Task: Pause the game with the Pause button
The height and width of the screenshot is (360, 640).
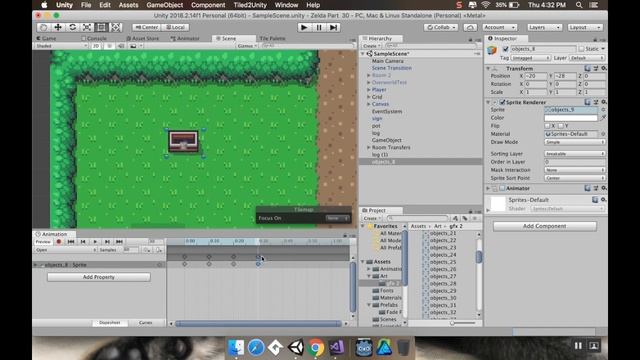Action: coord(319,27)
